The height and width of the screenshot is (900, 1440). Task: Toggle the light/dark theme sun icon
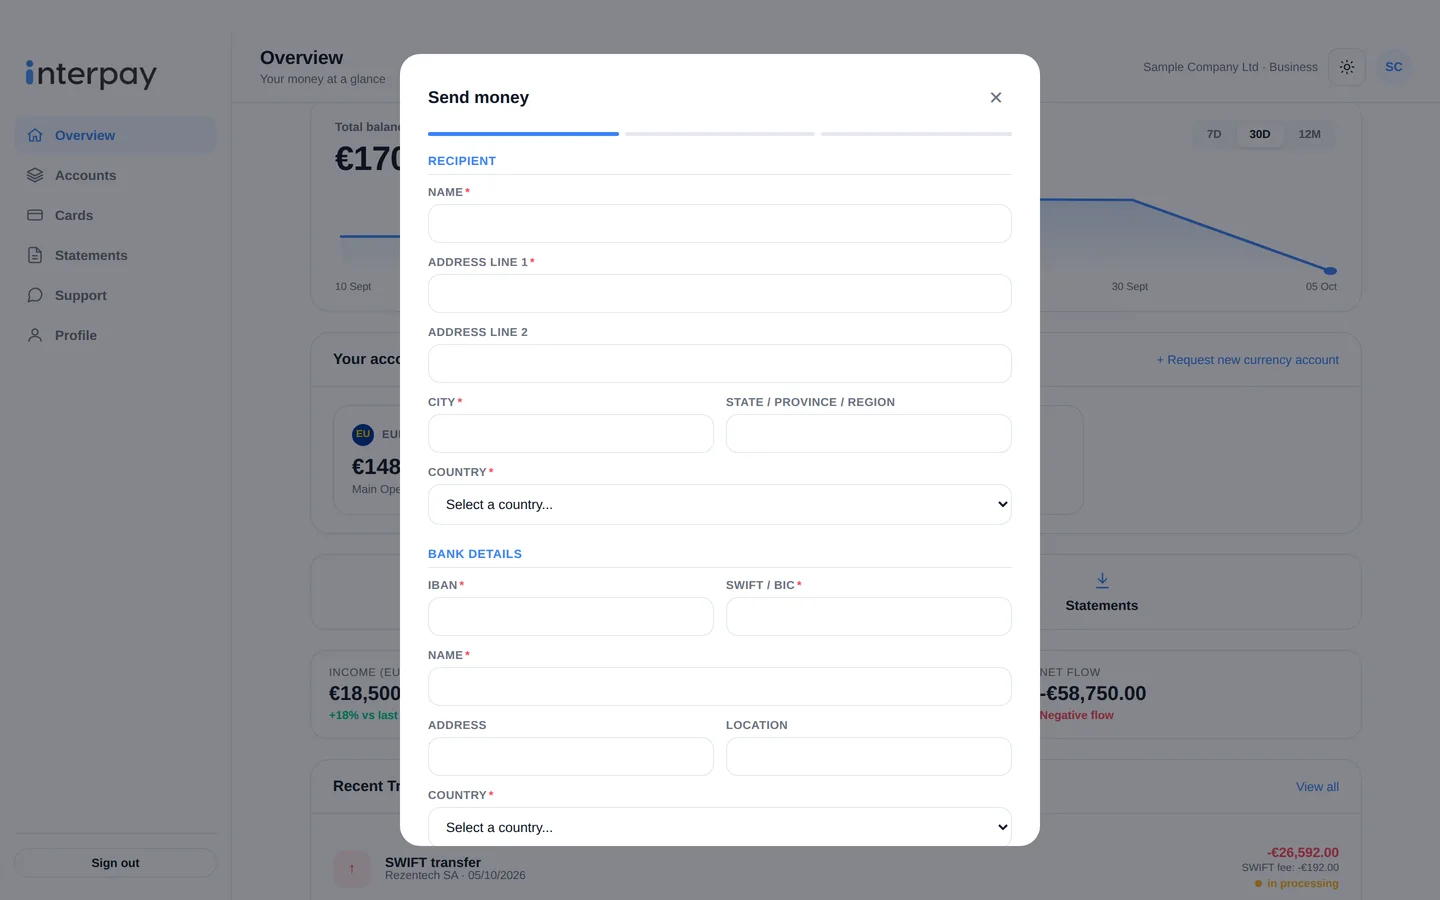pos(1347,67)
